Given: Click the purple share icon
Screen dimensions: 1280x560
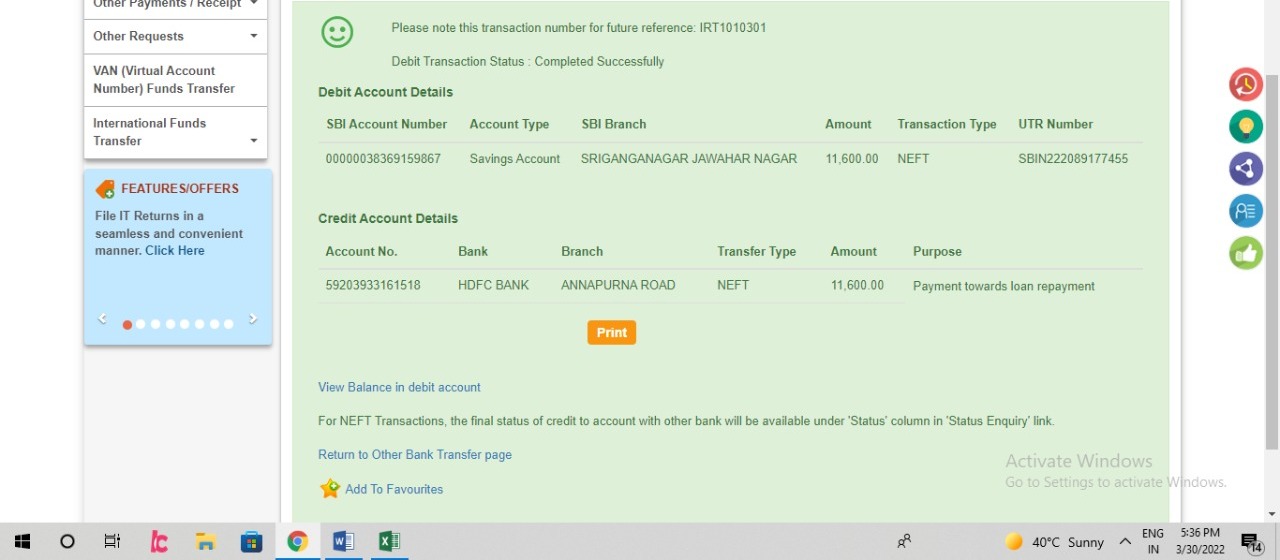Looking at the screenshot, I should pos(1246,169).
